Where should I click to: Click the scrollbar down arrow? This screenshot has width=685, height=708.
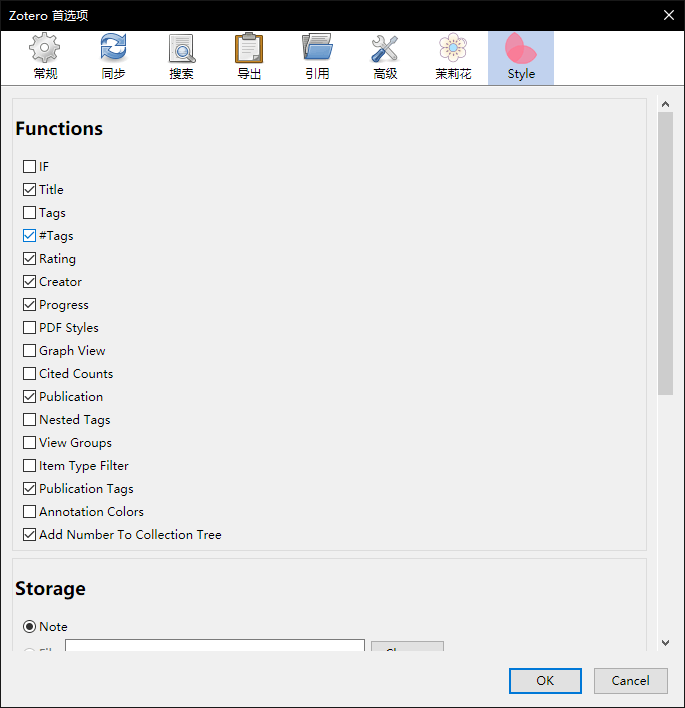pyautogui.click(x=665, y=643)
